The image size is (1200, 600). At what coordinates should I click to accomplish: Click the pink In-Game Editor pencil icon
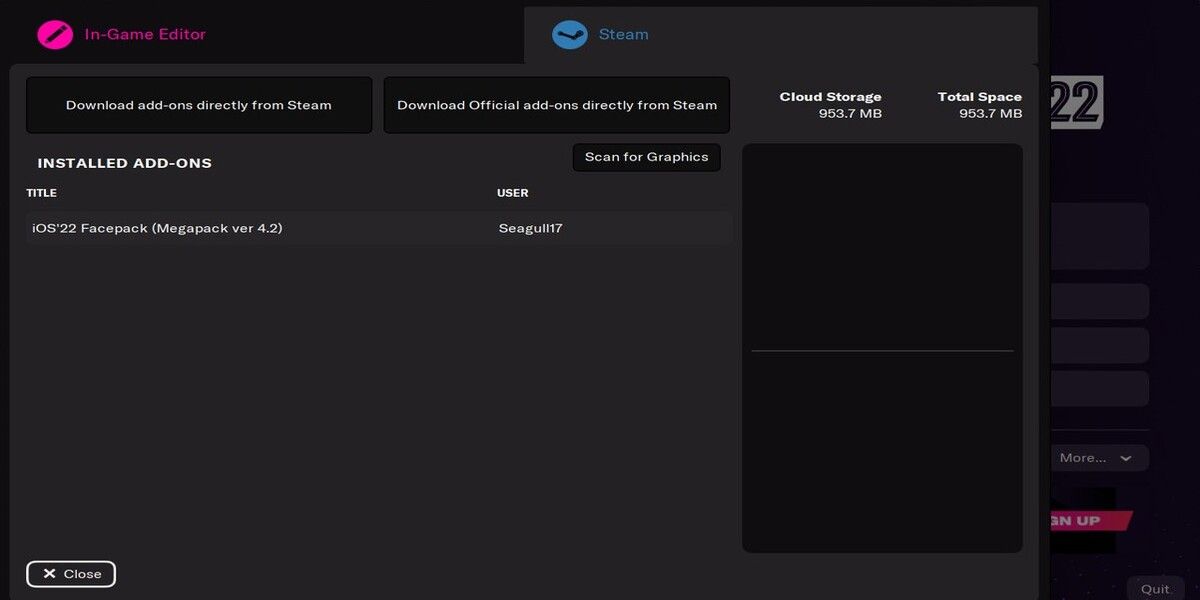click(55, 34)
